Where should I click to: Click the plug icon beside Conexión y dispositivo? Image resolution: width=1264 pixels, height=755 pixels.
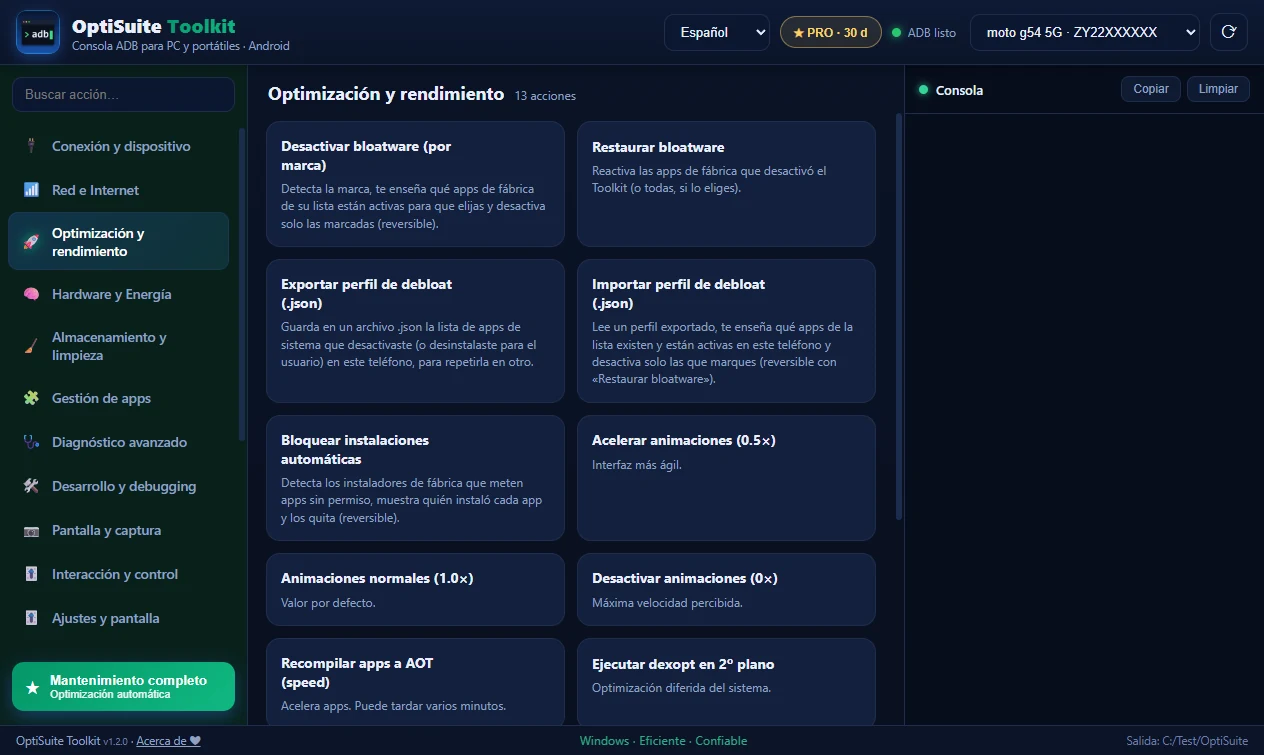[x=31, y=146]
